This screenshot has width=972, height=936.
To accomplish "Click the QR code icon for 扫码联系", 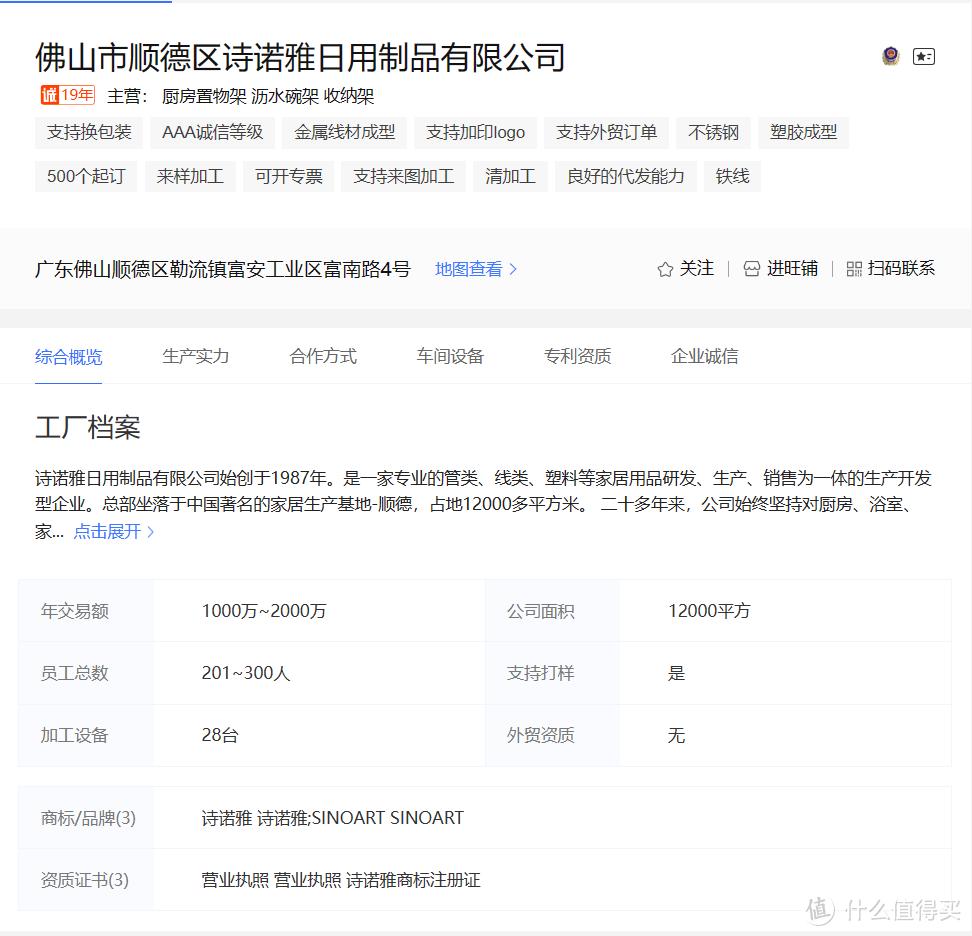I will pos(855,269).
